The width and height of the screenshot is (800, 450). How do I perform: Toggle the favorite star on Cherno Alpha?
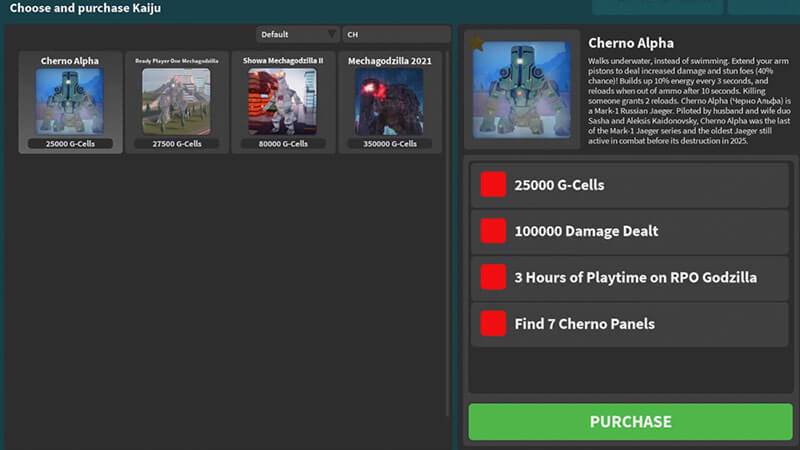[x=477, y=43]
